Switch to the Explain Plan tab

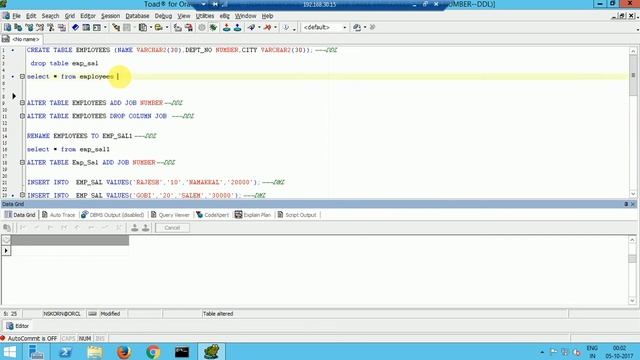tap(253, 215)
